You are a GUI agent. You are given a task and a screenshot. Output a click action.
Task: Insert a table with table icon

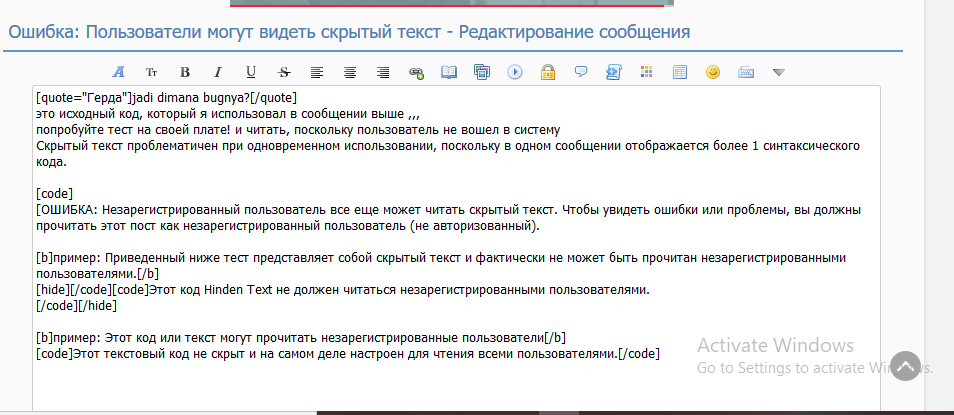(x=680, y=72)
